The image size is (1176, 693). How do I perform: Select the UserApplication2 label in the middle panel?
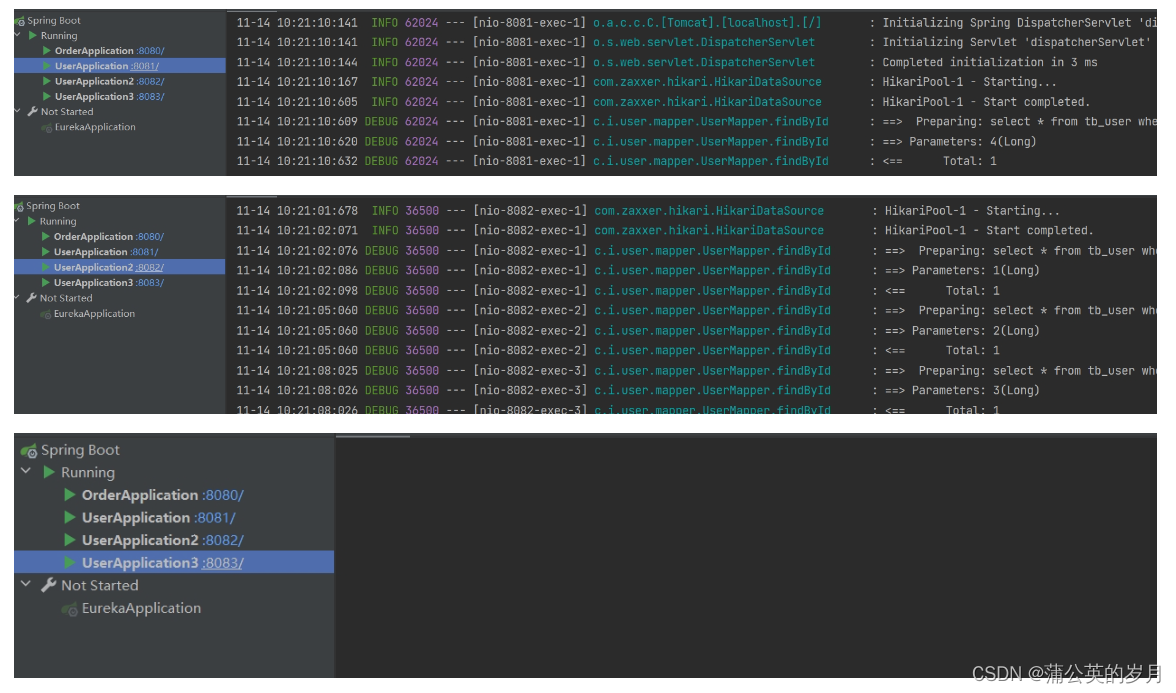point(94,268)
